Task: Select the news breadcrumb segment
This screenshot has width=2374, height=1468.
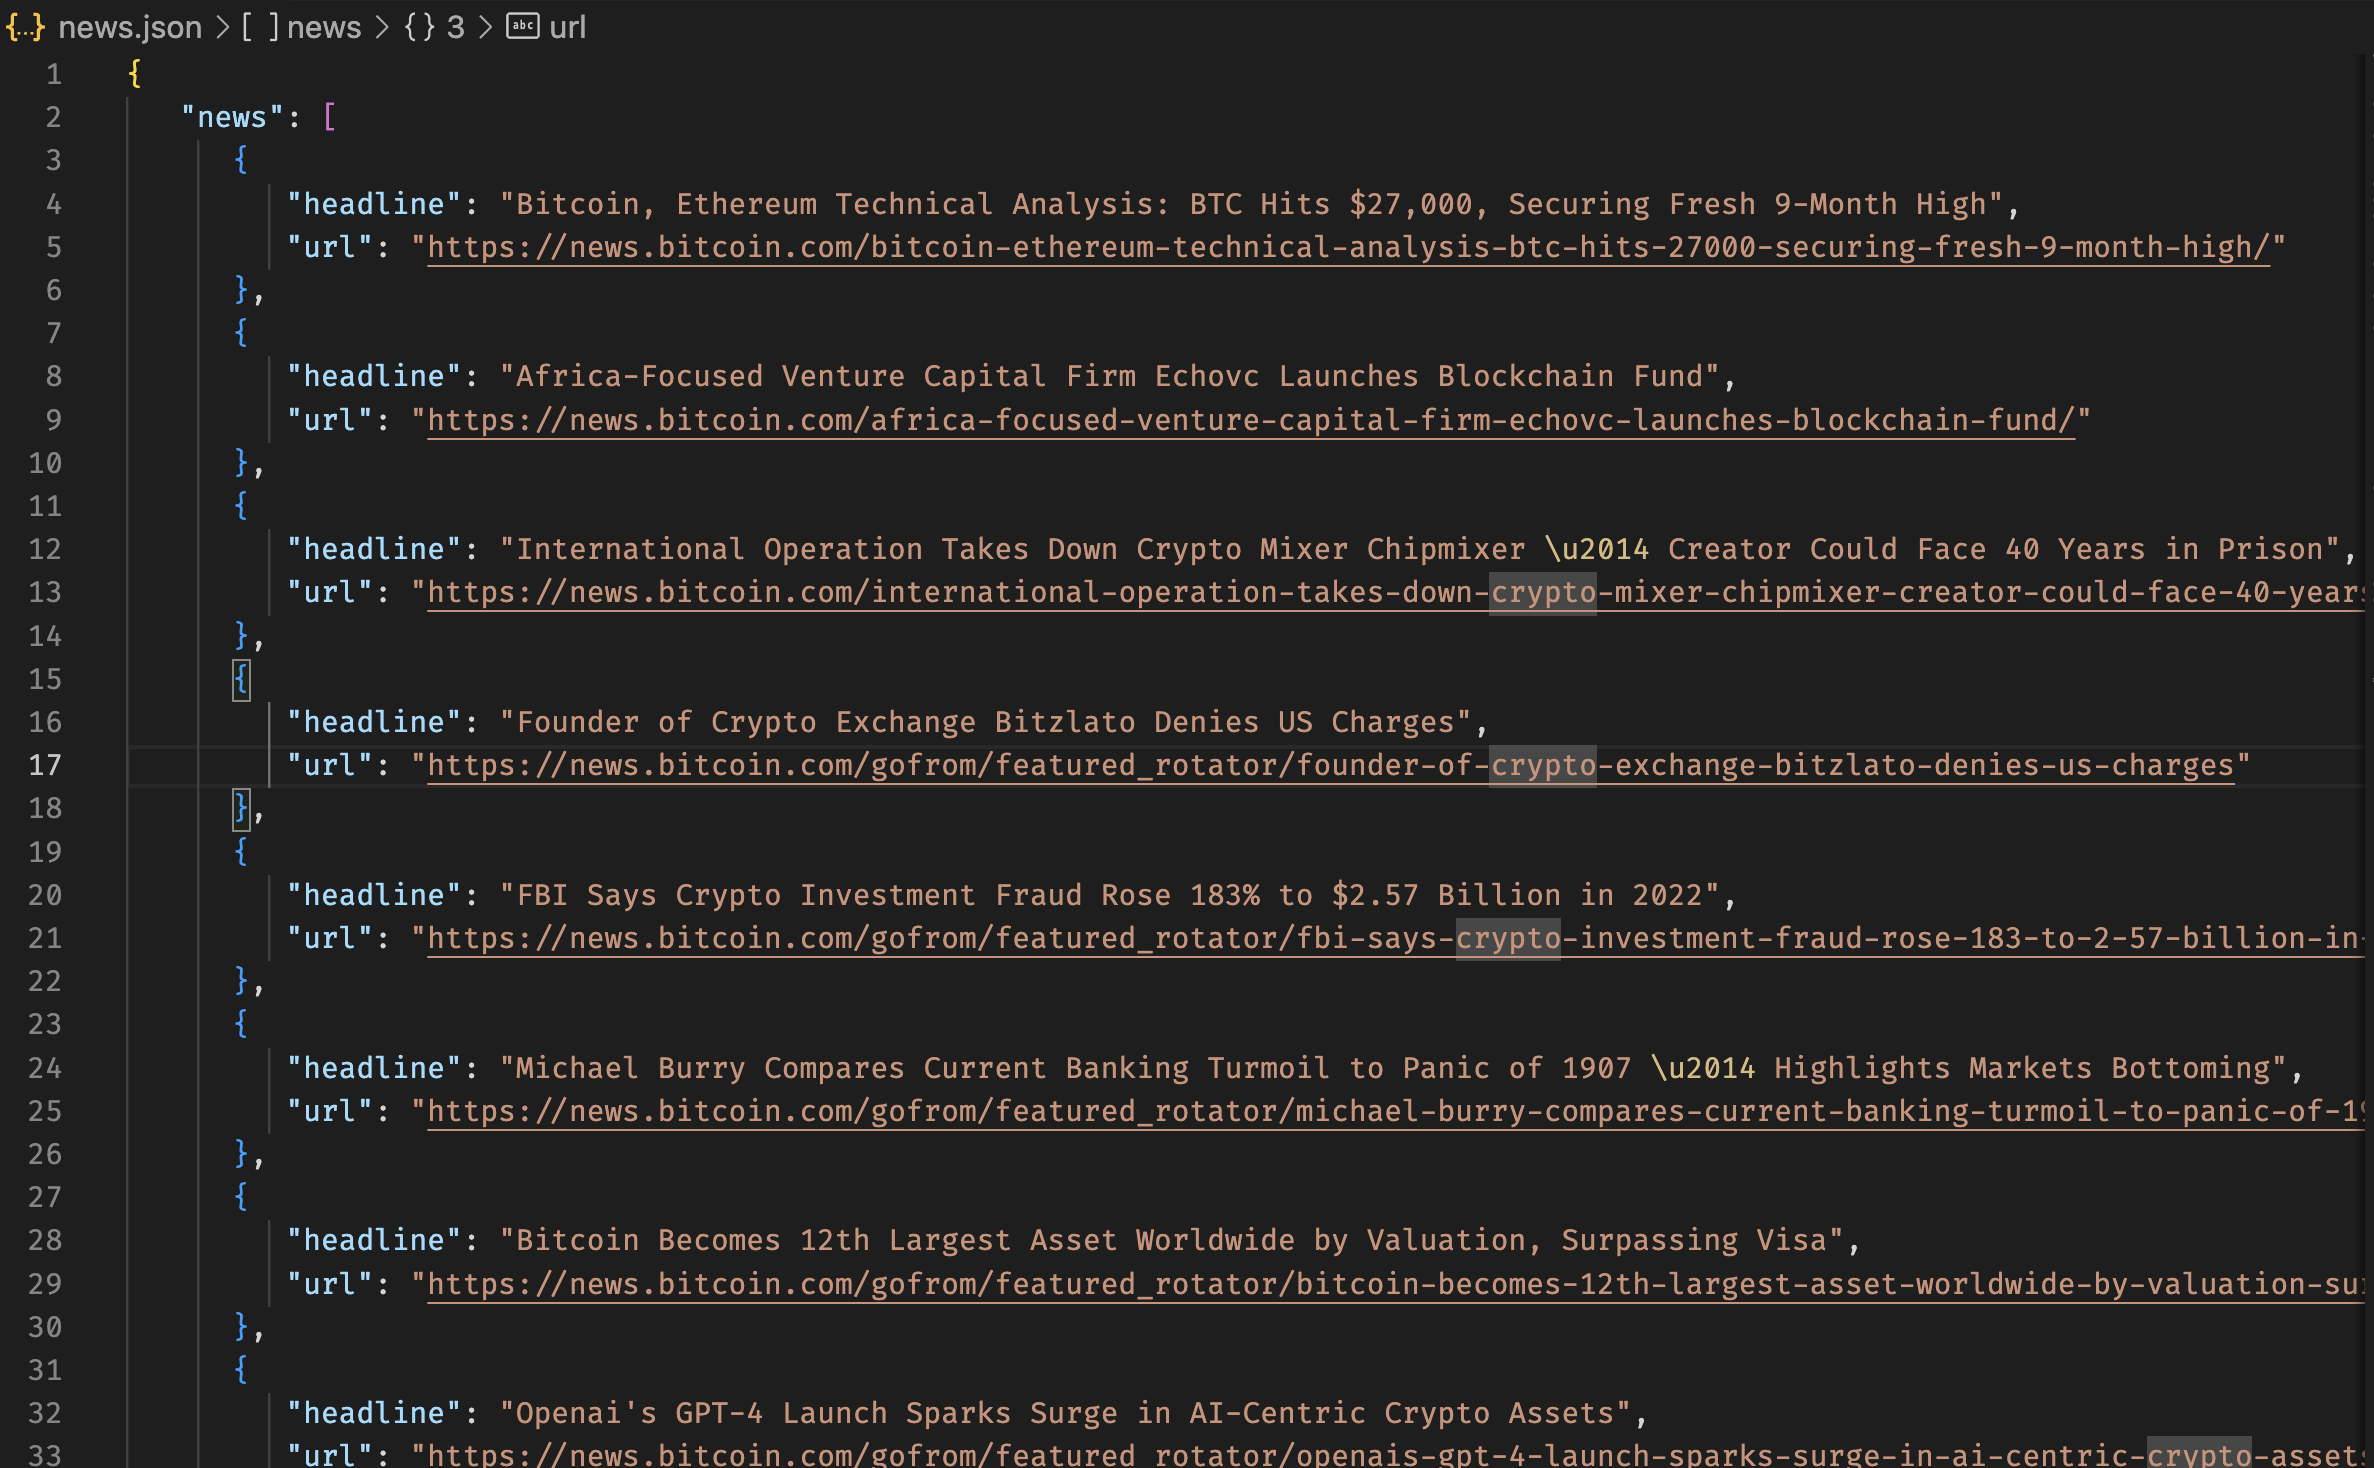Action: tap(323, 27)
